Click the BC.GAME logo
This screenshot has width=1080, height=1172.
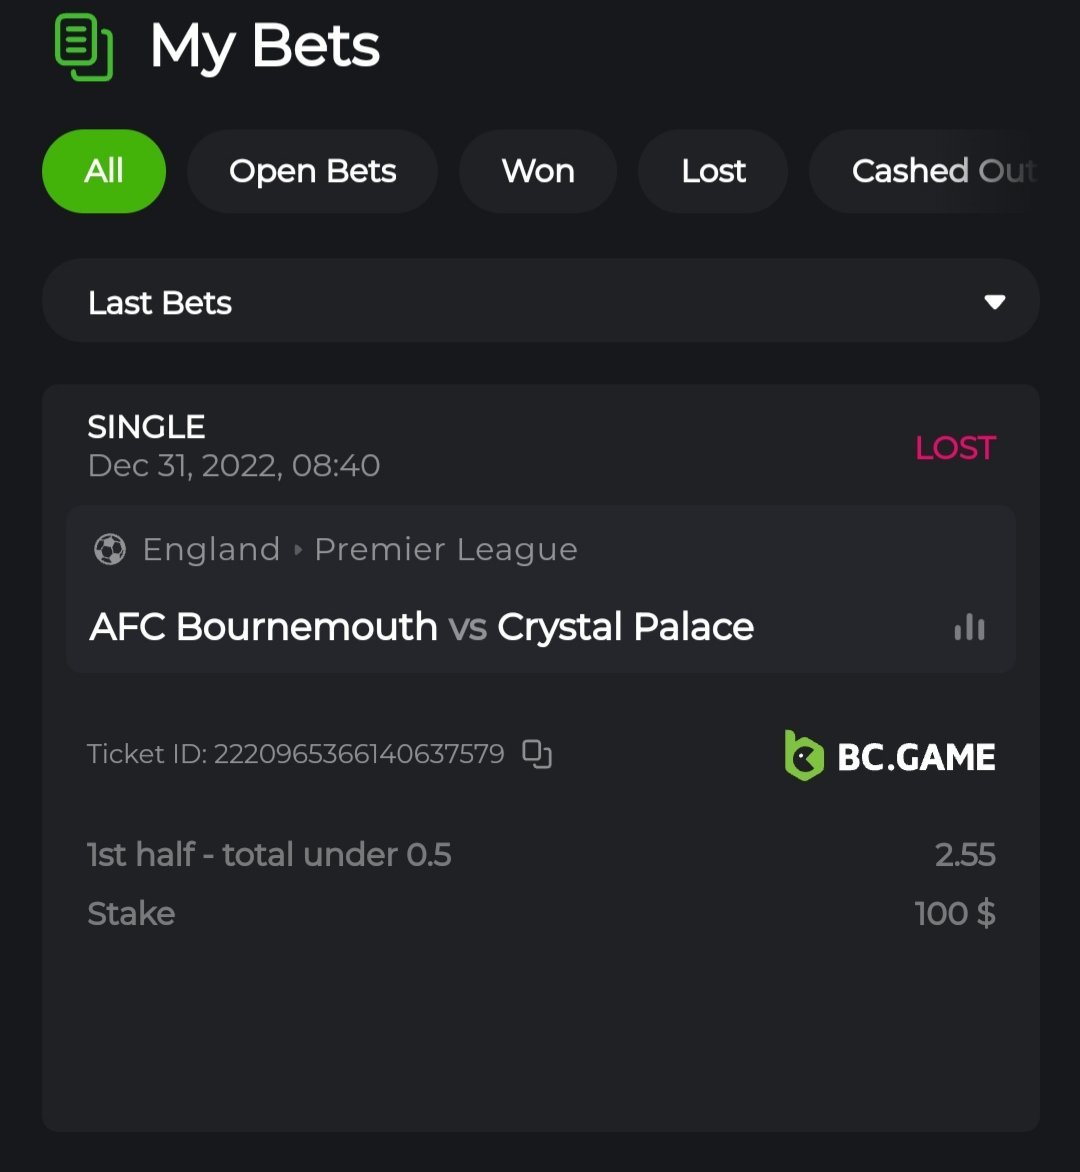click(x=890, y=755)
